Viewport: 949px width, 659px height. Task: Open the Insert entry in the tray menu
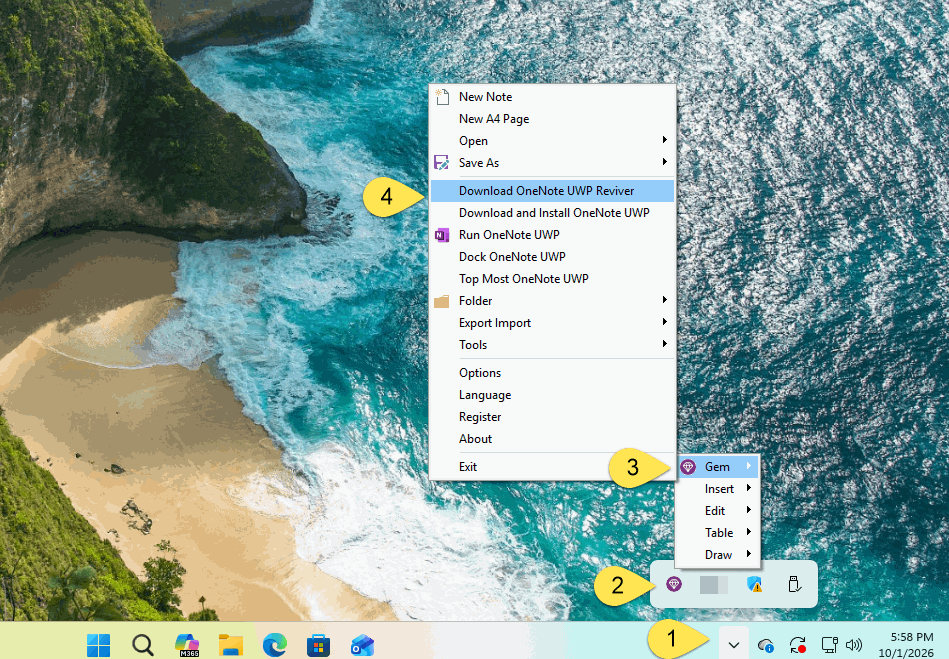717,489
